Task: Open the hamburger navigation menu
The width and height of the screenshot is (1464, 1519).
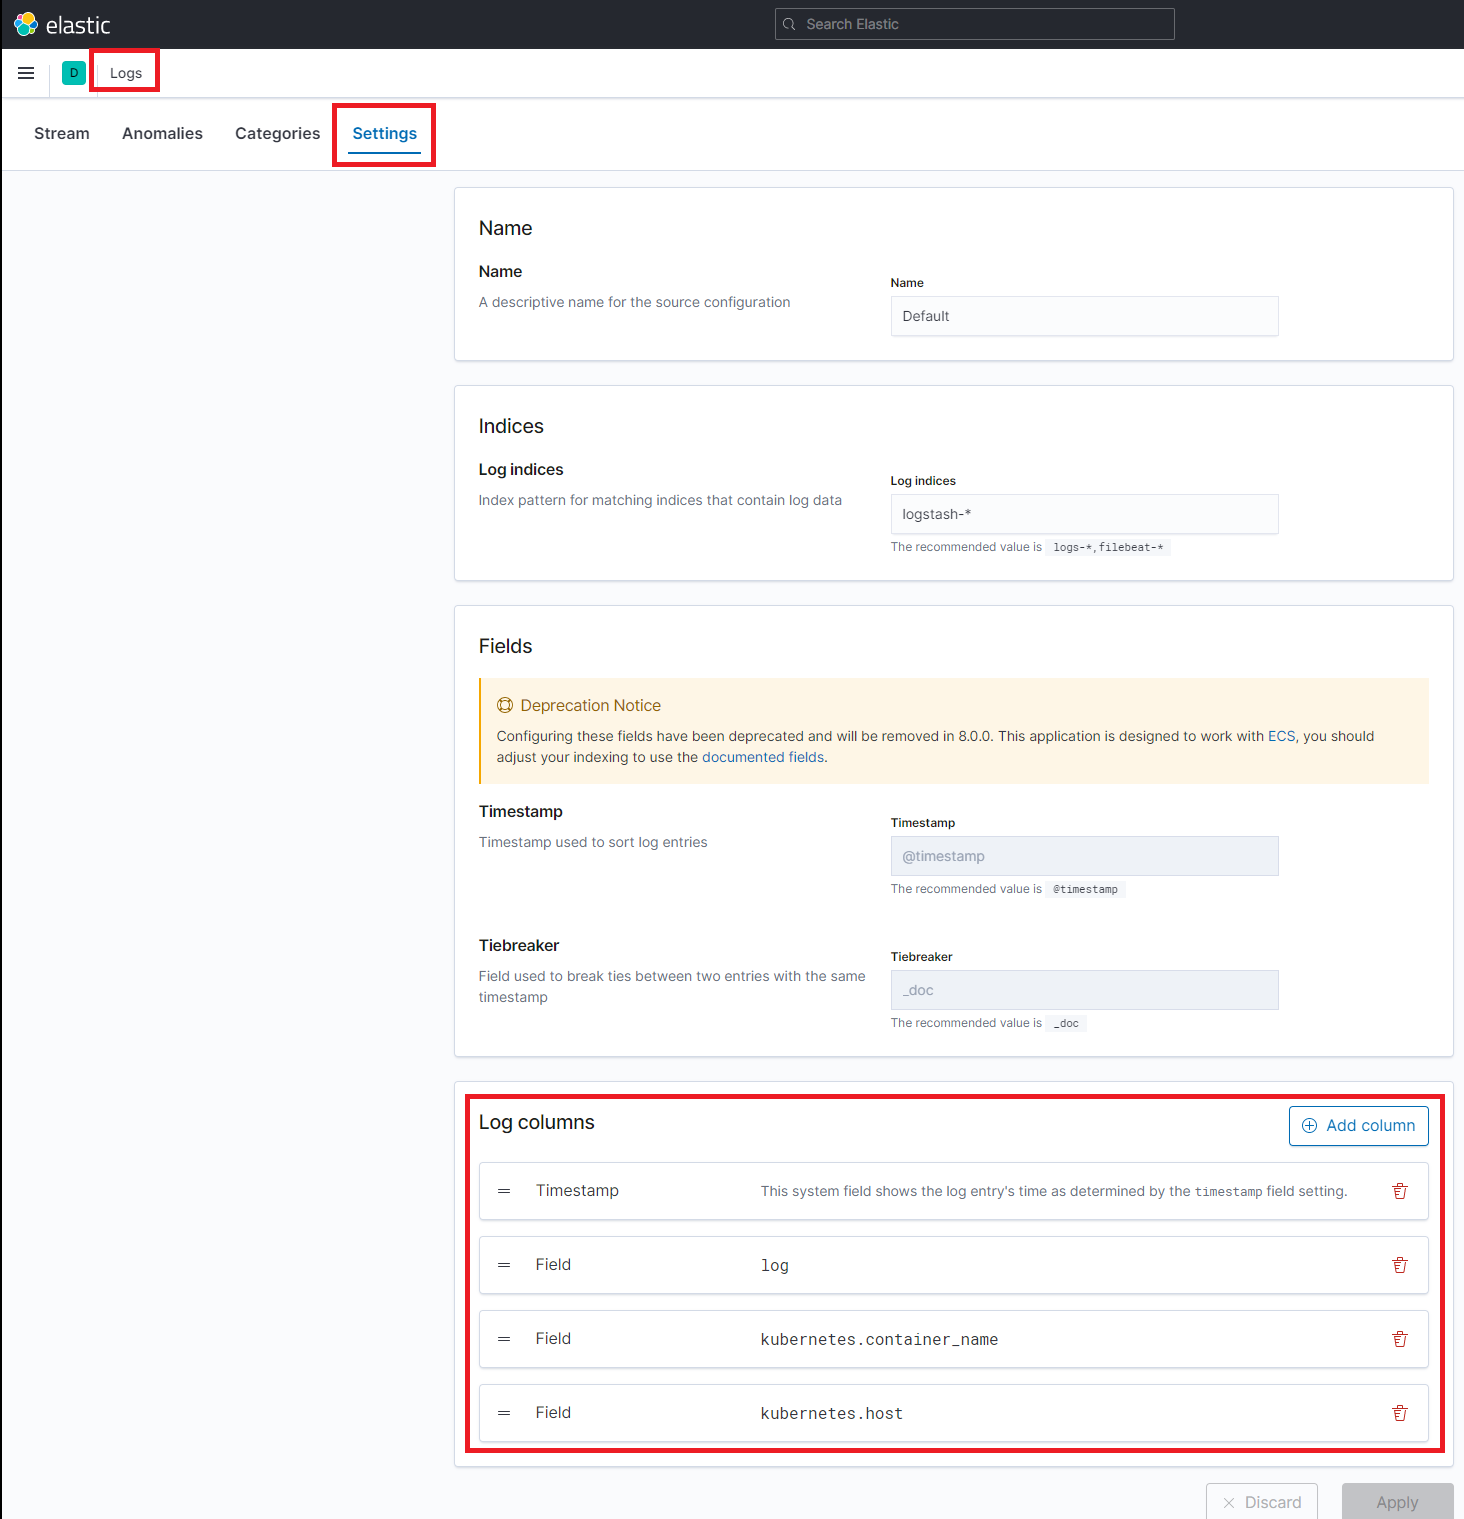Action: pyautogui.click(x=26, y=73)
